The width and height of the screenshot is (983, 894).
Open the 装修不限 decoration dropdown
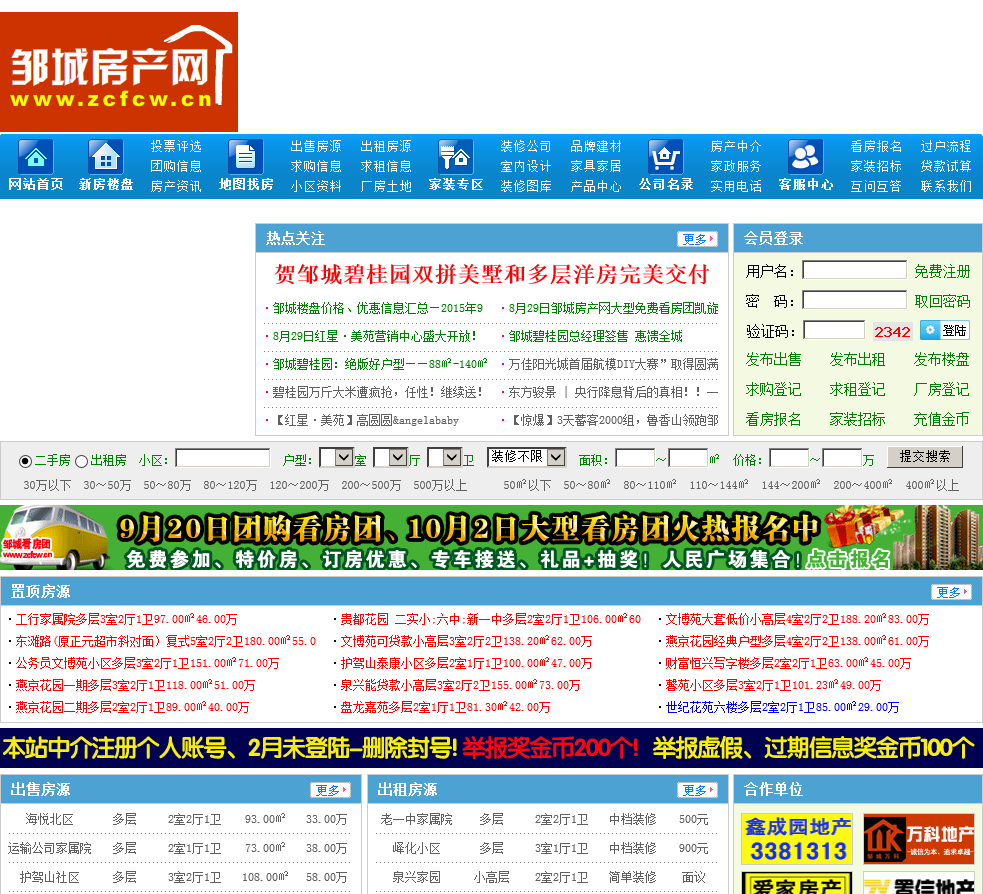click(x=527, y=457)
